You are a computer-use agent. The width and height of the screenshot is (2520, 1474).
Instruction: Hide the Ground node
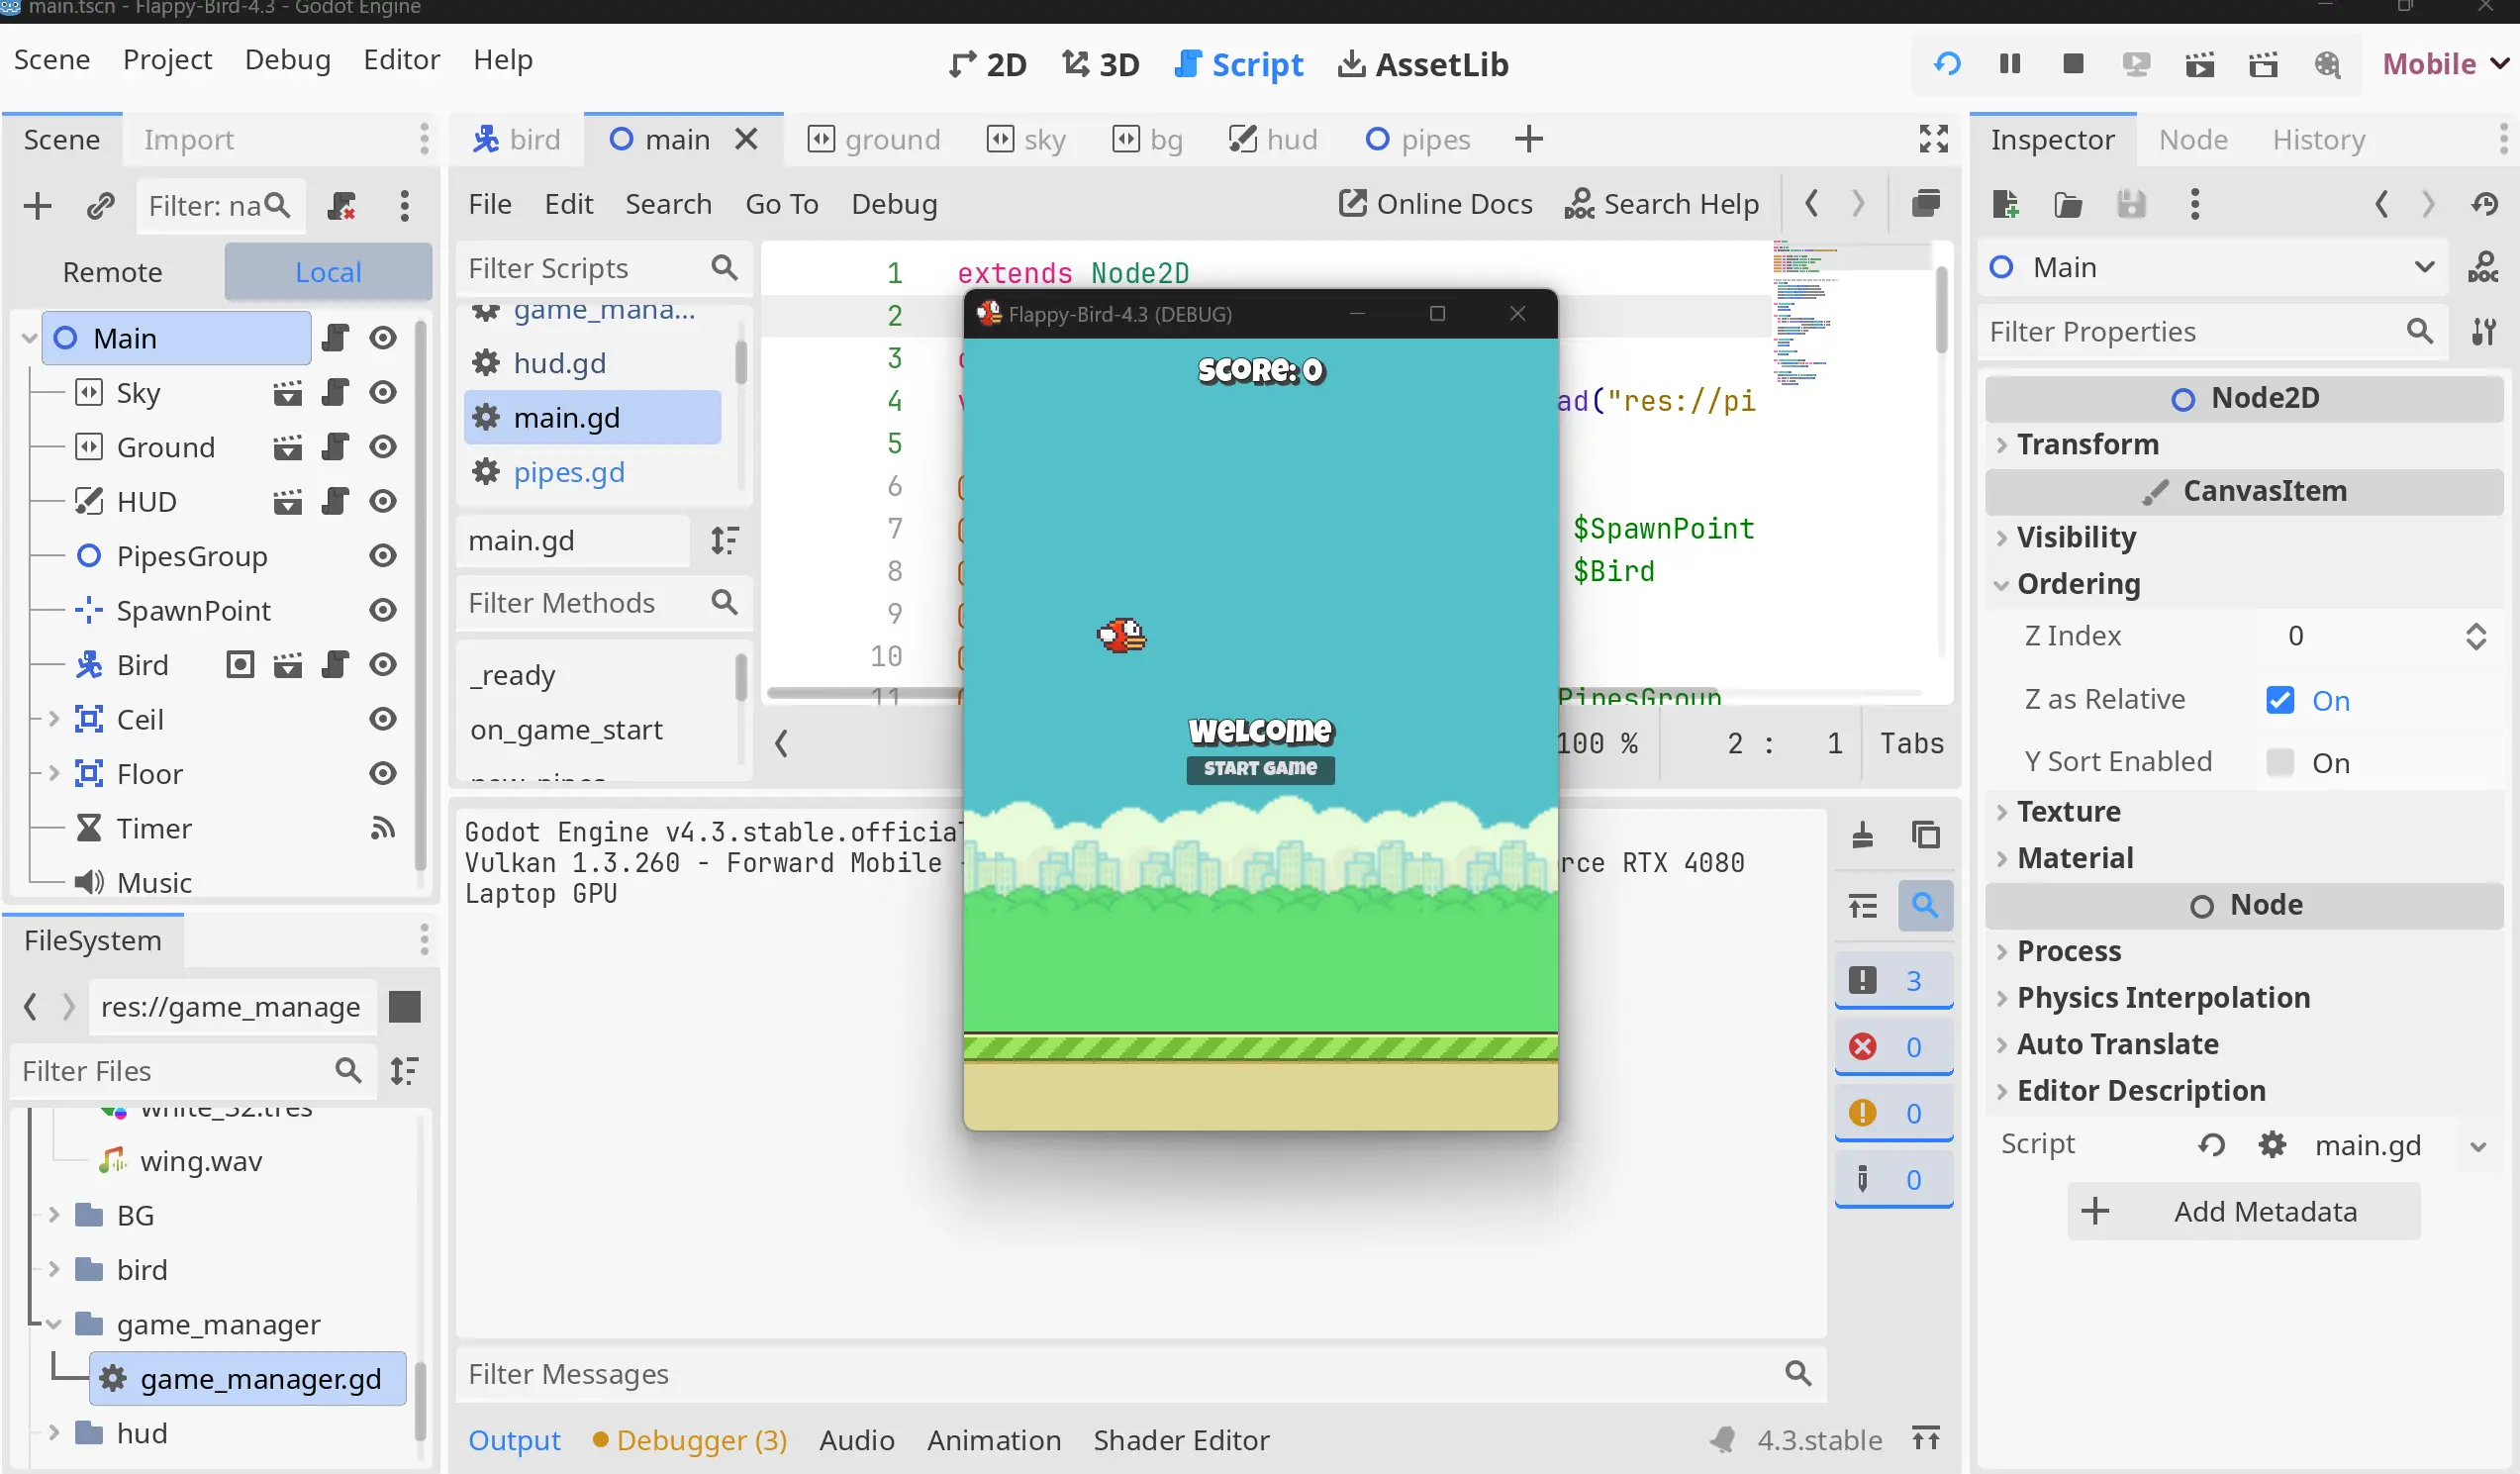[382, 447]
